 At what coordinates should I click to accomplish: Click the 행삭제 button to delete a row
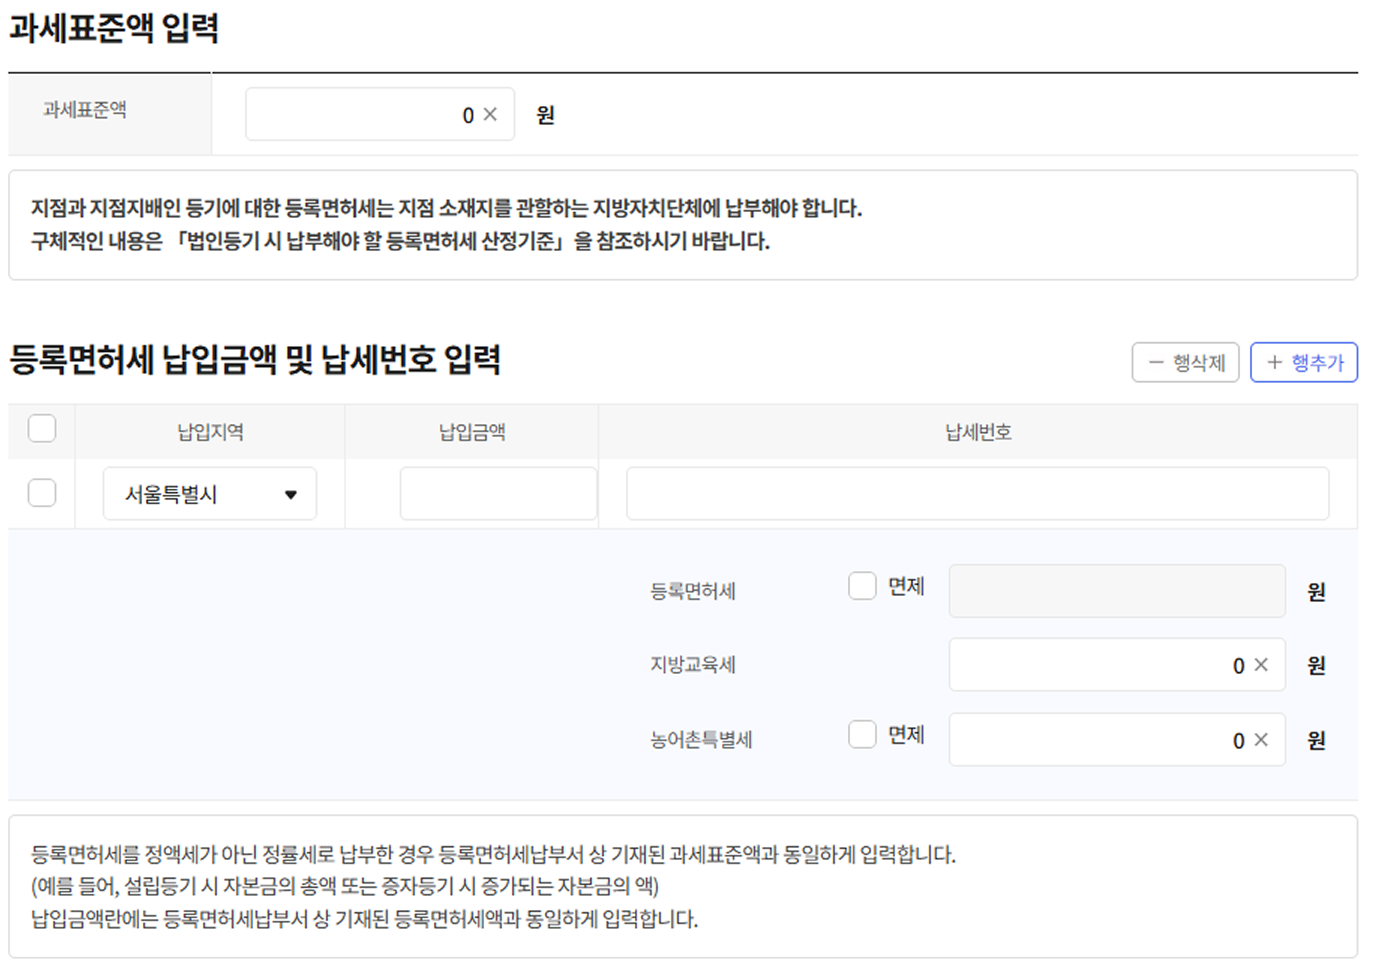pyautogui.click(x=1186, y=362)
